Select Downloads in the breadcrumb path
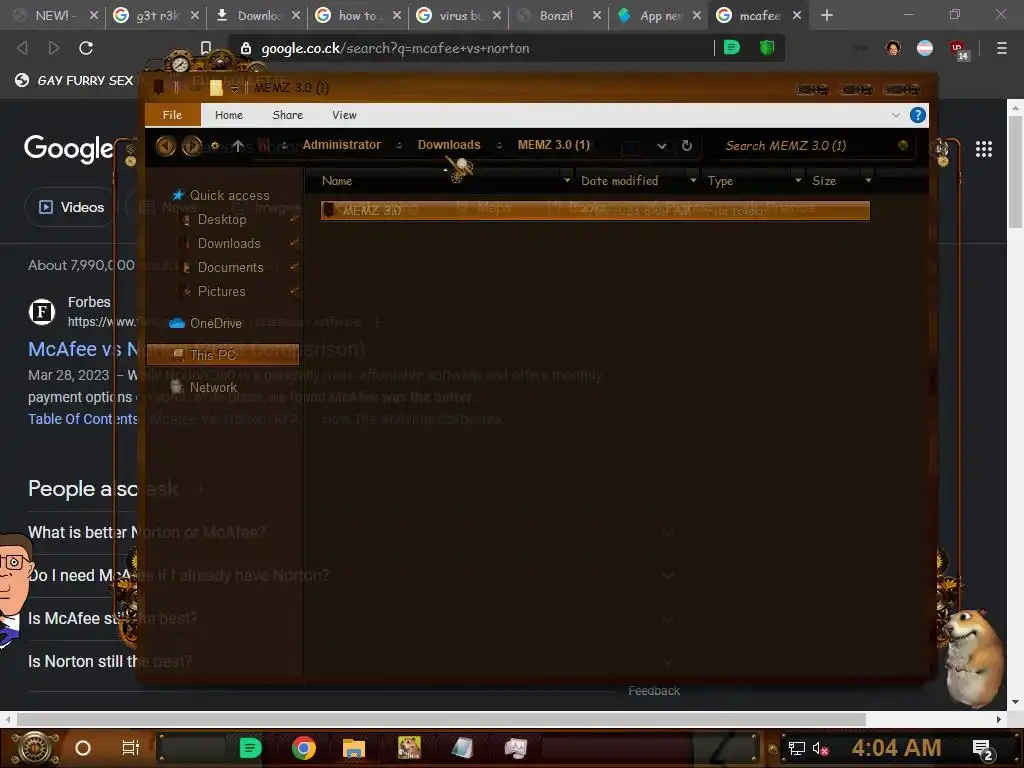Viewport: 1024px width, 768px height. (x=449, y=145)
